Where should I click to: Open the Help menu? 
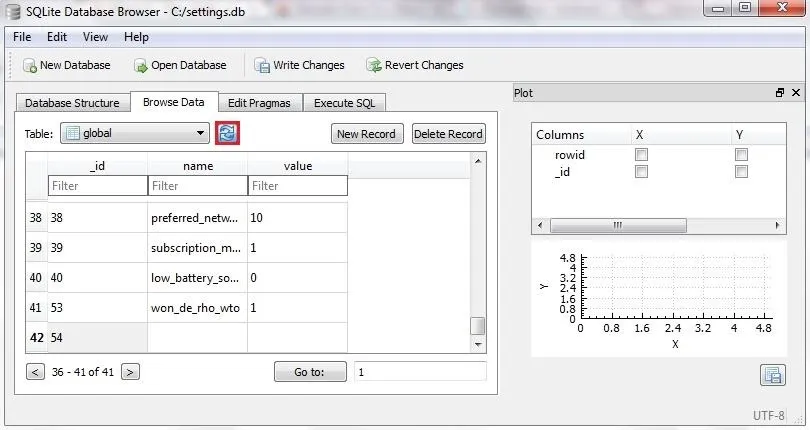click(136, 37)
